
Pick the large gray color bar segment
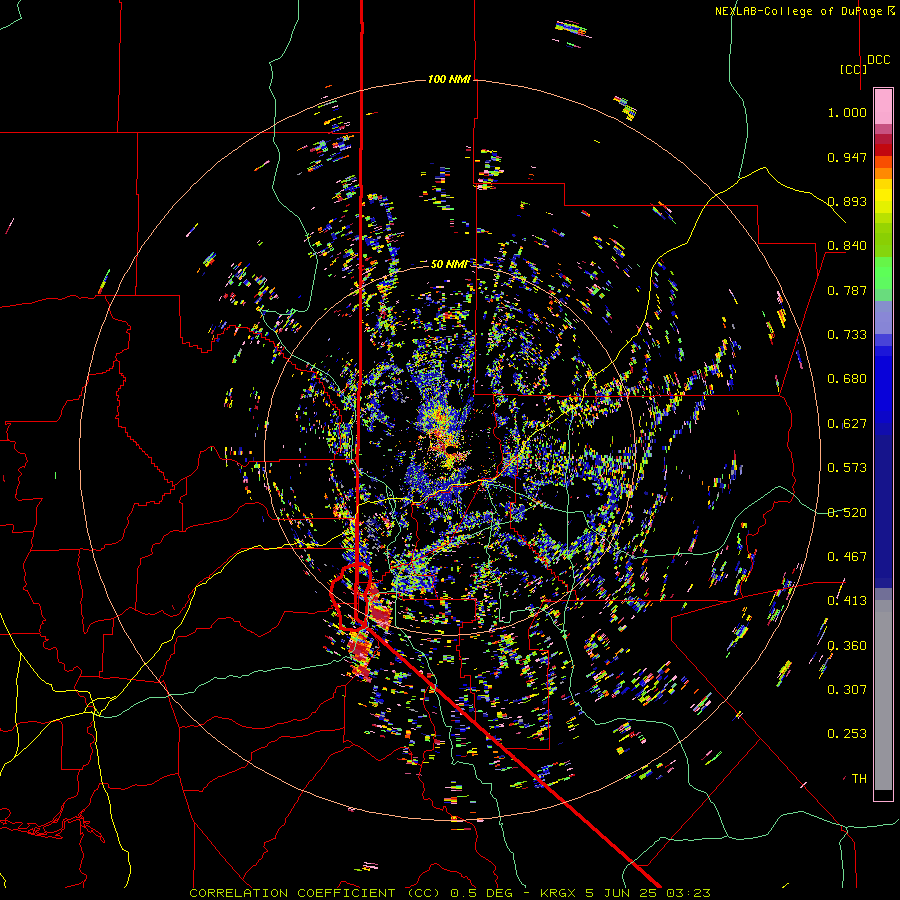[883, 700]
